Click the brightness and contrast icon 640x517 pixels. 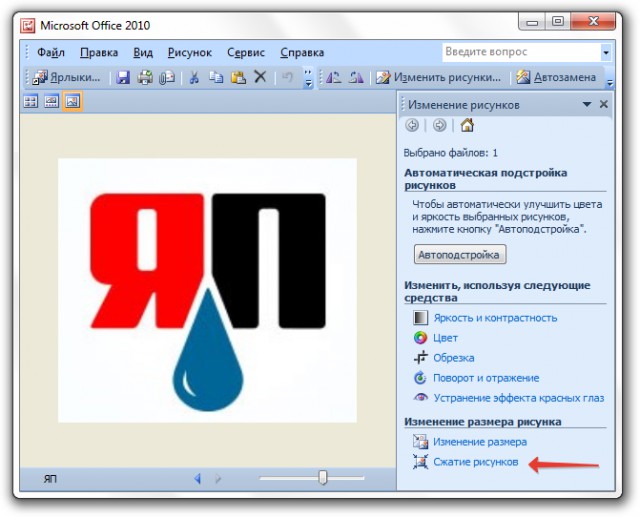(x=420, y=317)
